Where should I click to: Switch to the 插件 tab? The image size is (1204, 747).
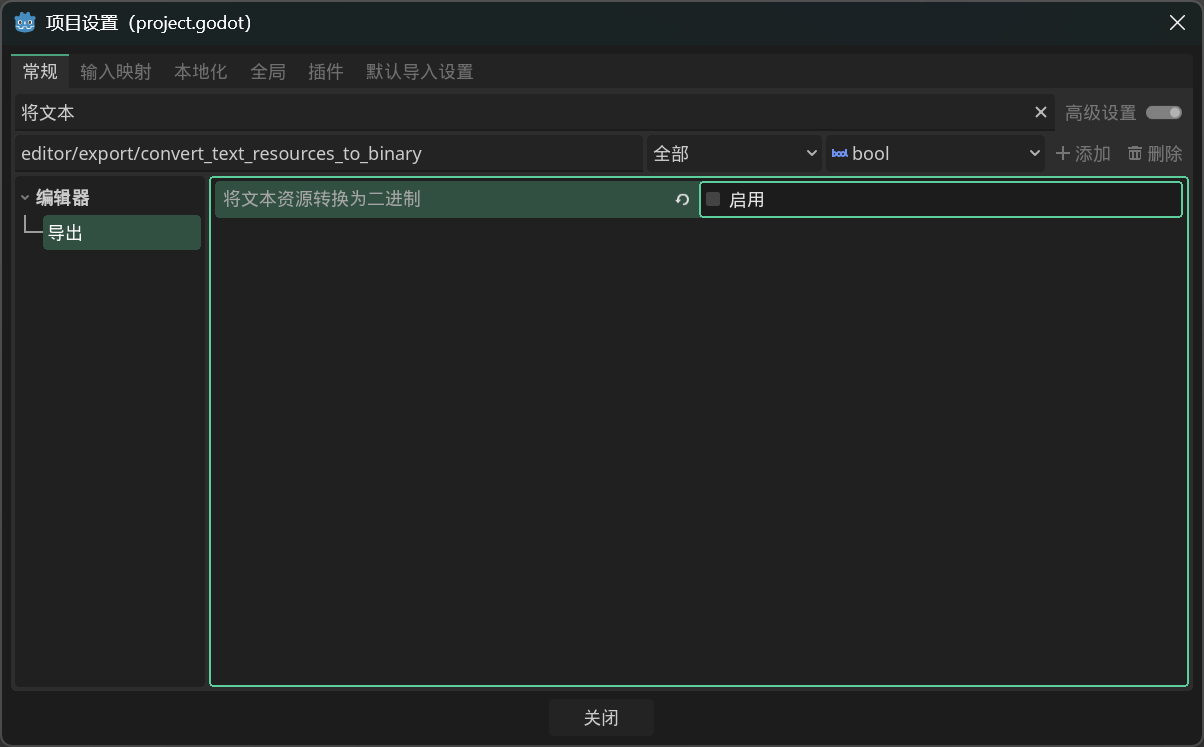pyautogui.click(x=326, y=72)
